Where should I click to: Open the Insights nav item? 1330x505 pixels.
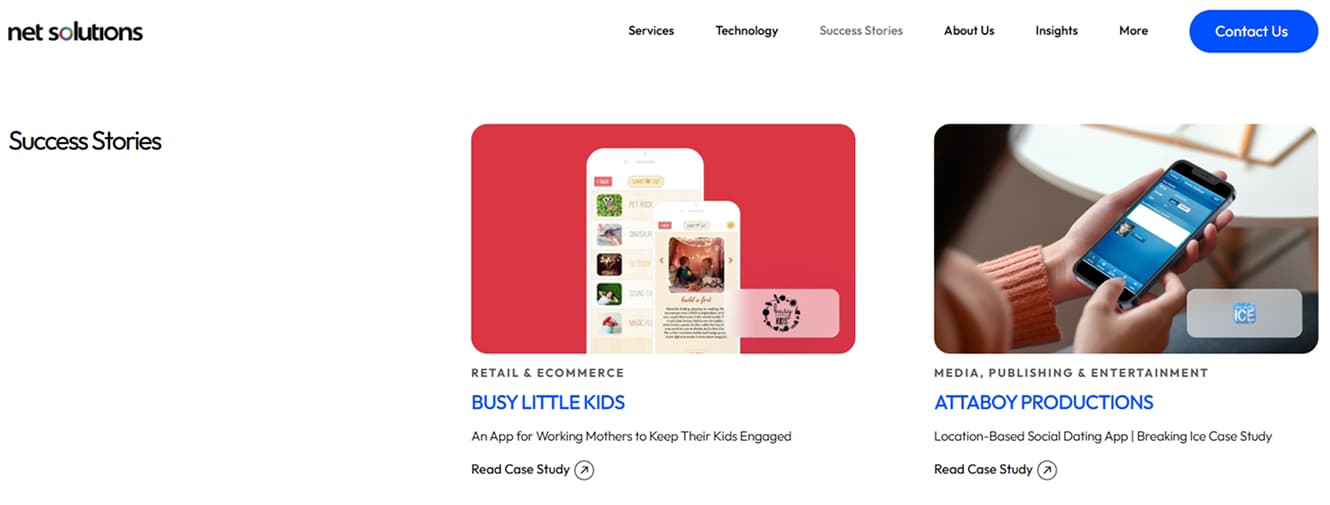[1057, 31]
